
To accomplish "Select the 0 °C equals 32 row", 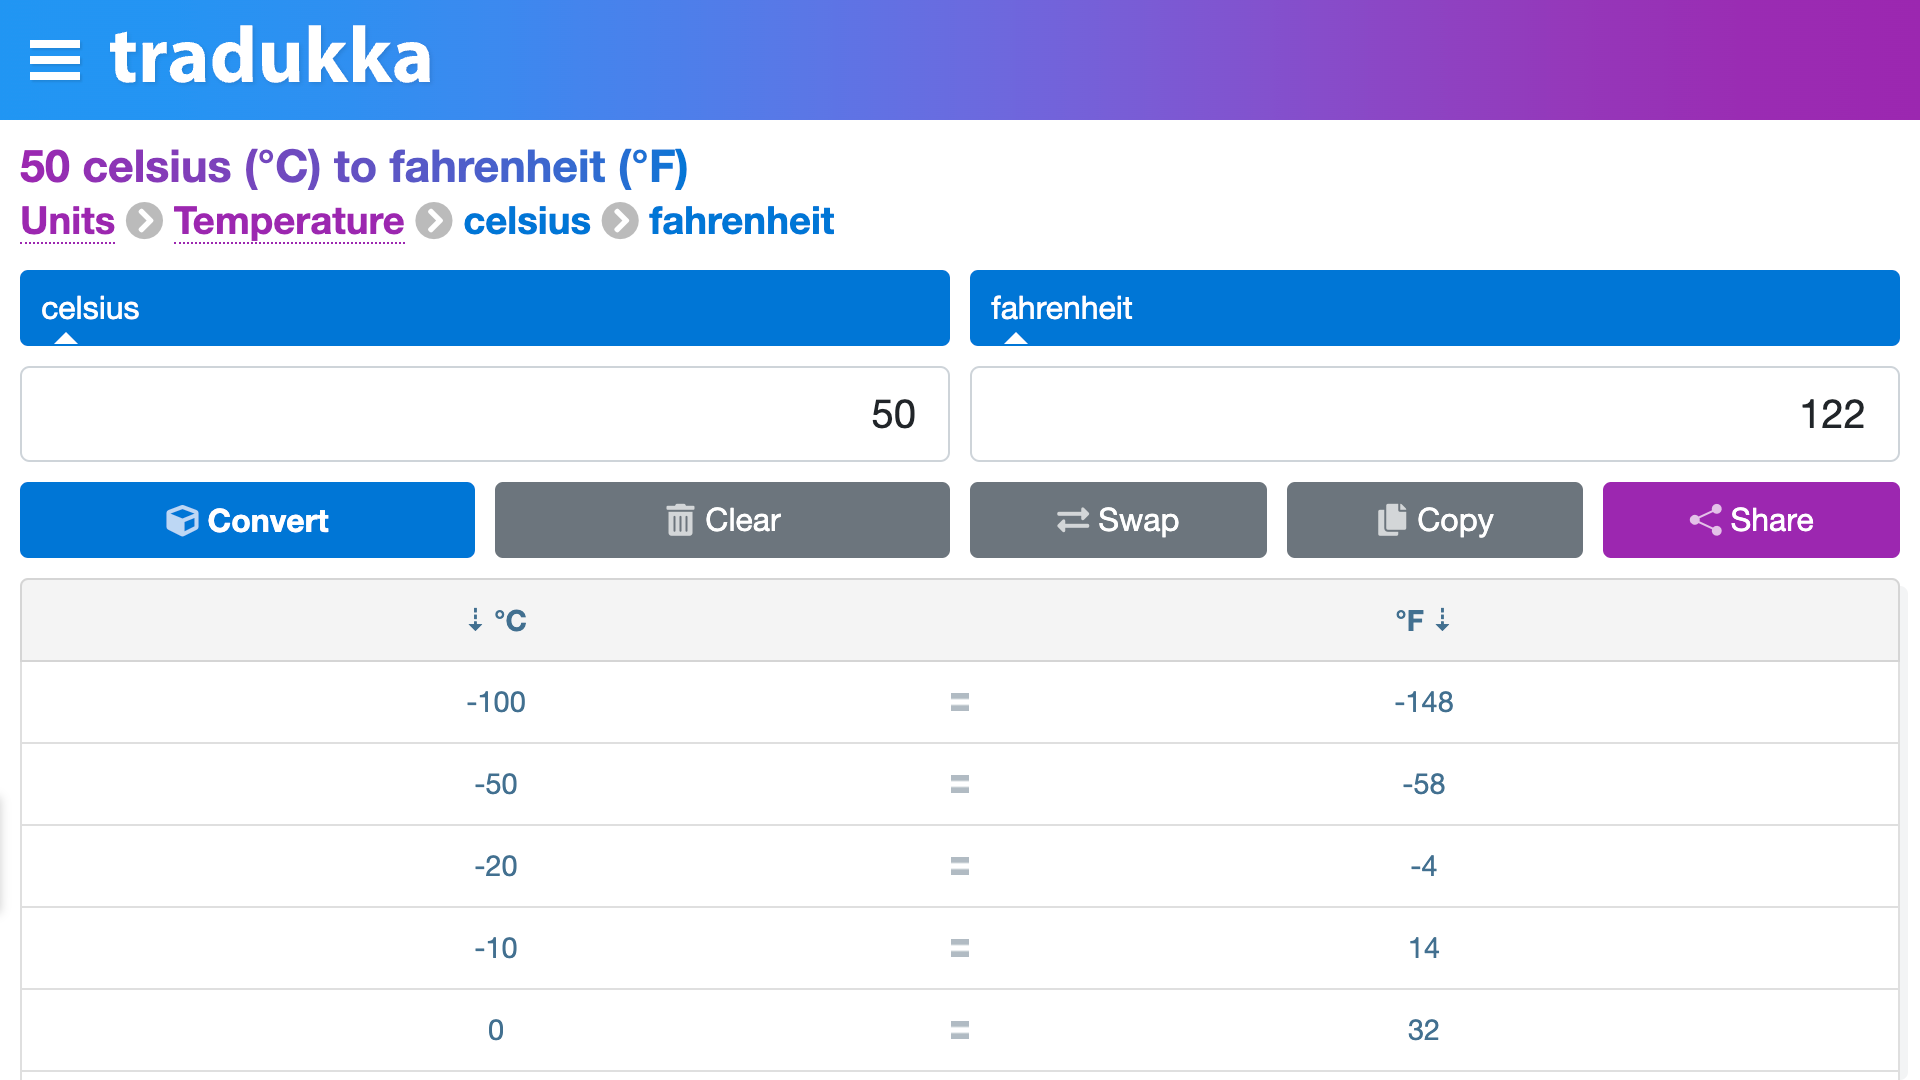I will [960, 1030].
